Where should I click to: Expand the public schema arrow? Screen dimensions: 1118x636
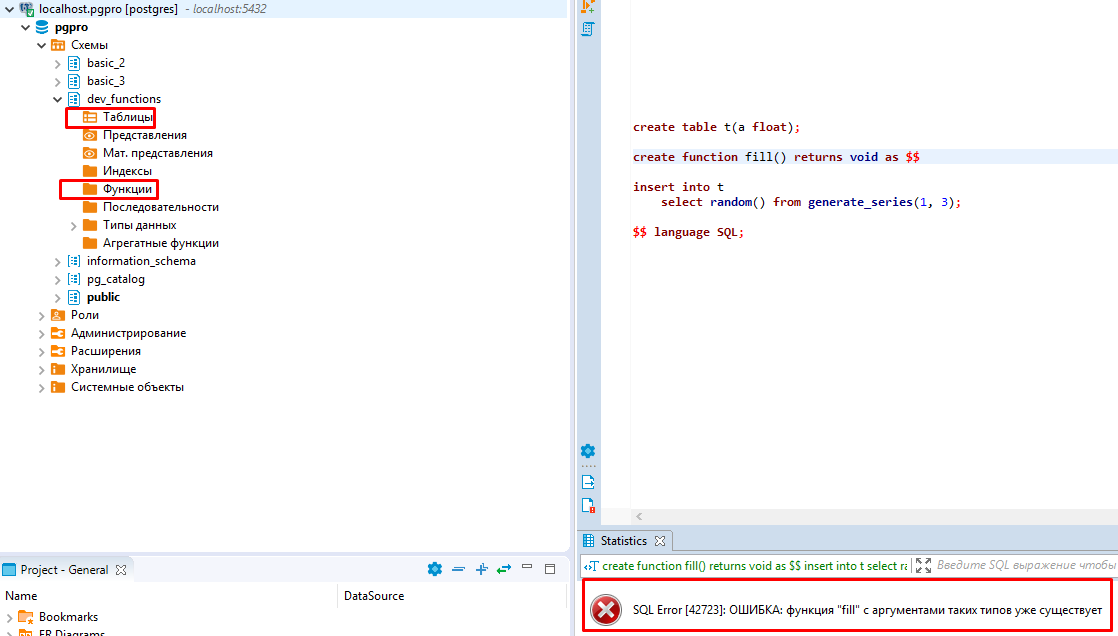click(x=58, y=297)
